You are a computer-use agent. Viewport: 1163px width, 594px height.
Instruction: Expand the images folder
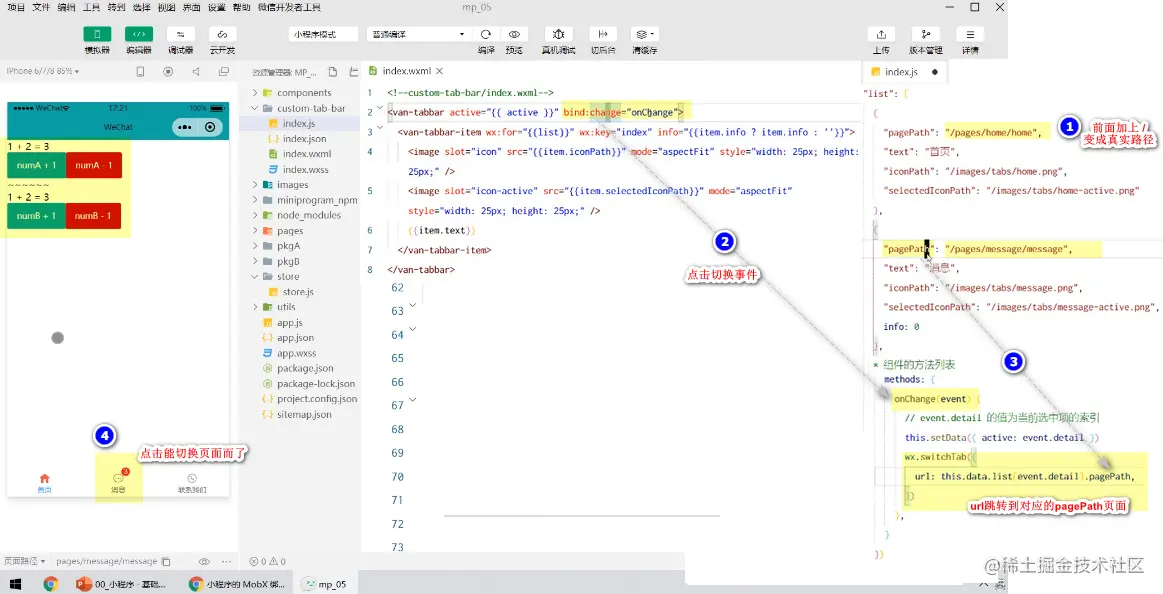(x=255, y=185)
